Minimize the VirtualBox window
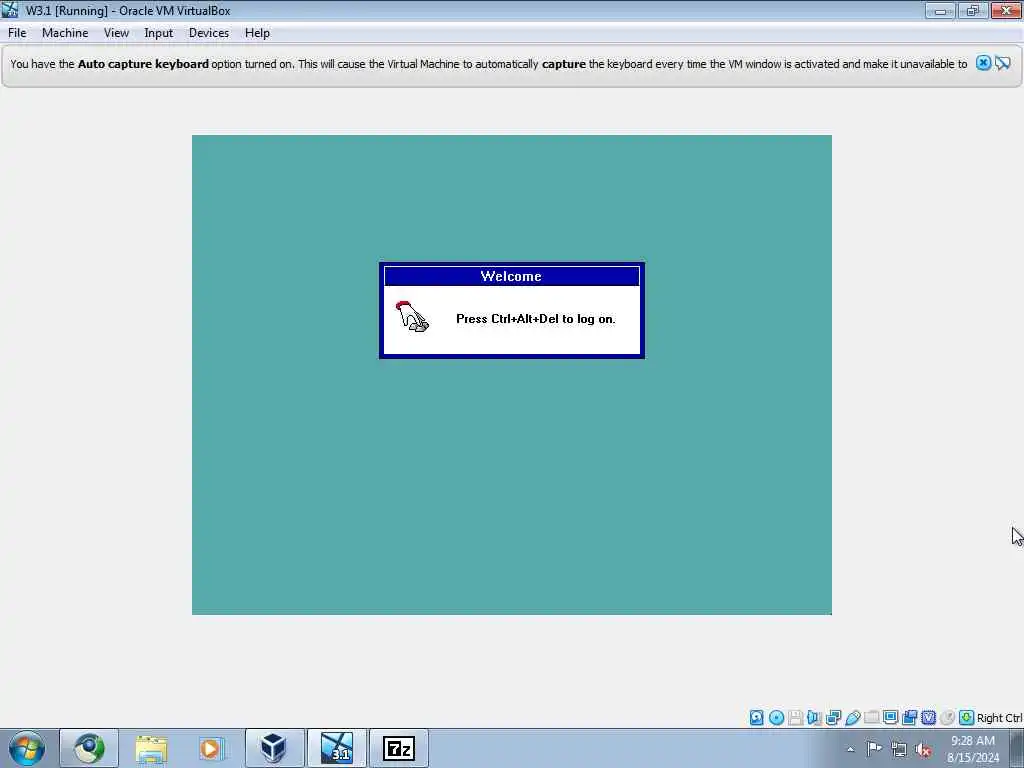This screenshot has width=1024, height=768. click(x=940, y=10)
